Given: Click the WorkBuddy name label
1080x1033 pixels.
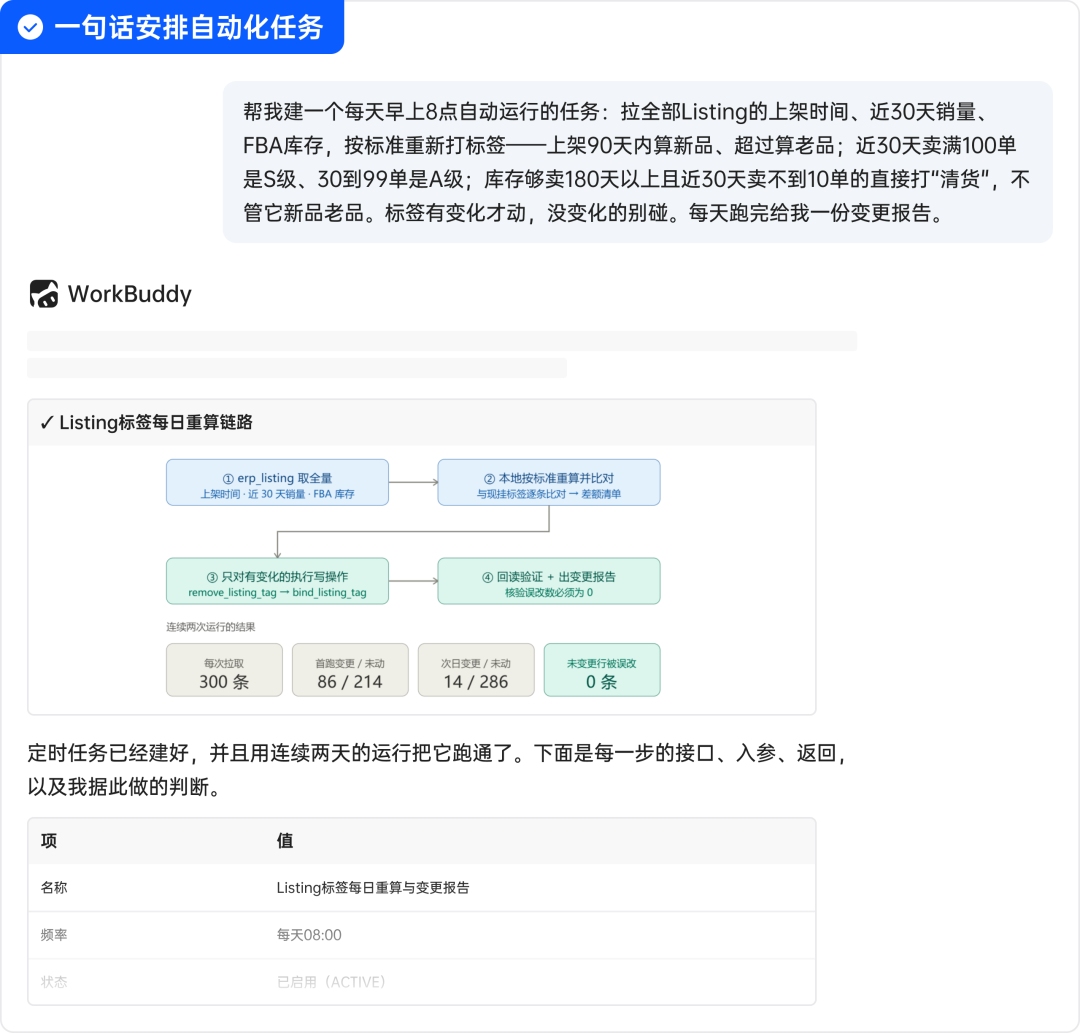Looking at the screenshot, I should [x=129, y=294].
